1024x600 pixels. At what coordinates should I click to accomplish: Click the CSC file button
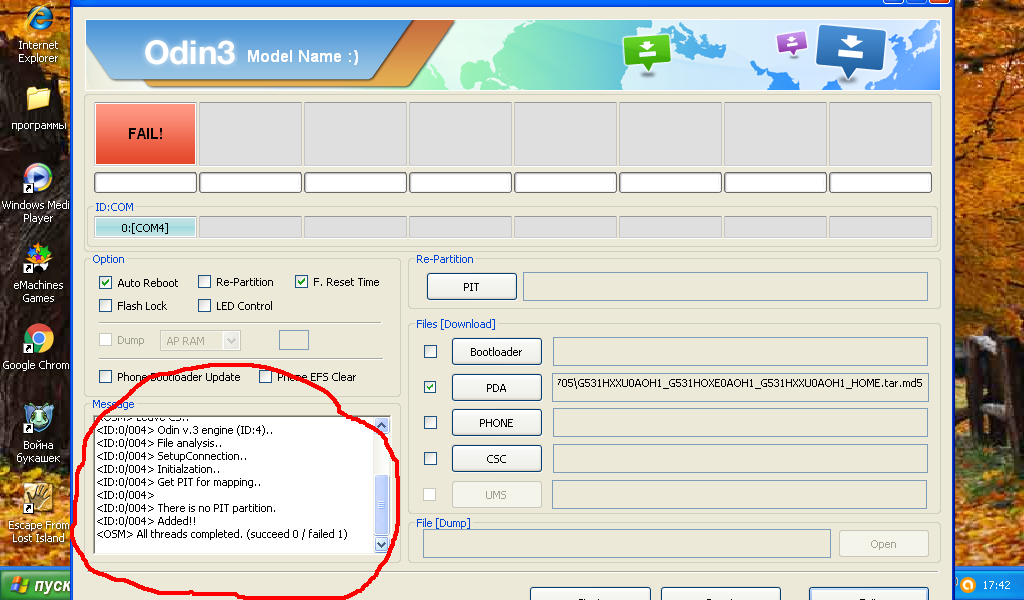tap(496, 459)
